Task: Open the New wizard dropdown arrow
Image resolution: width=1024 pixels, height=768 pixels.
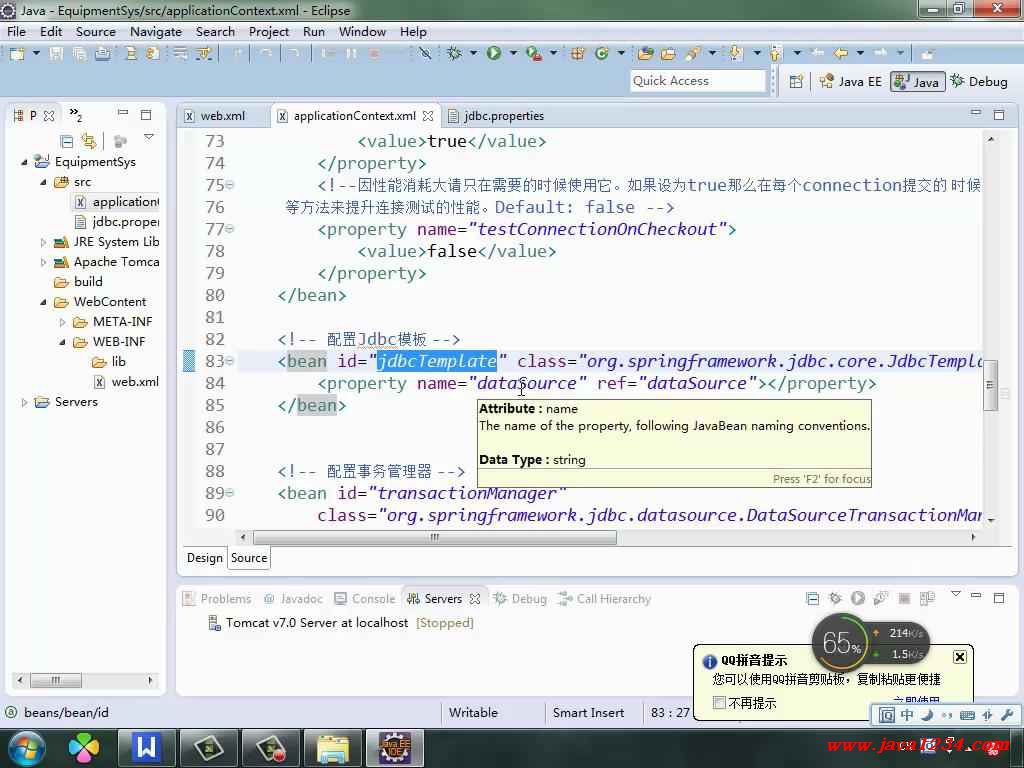Action: [36, 53]
